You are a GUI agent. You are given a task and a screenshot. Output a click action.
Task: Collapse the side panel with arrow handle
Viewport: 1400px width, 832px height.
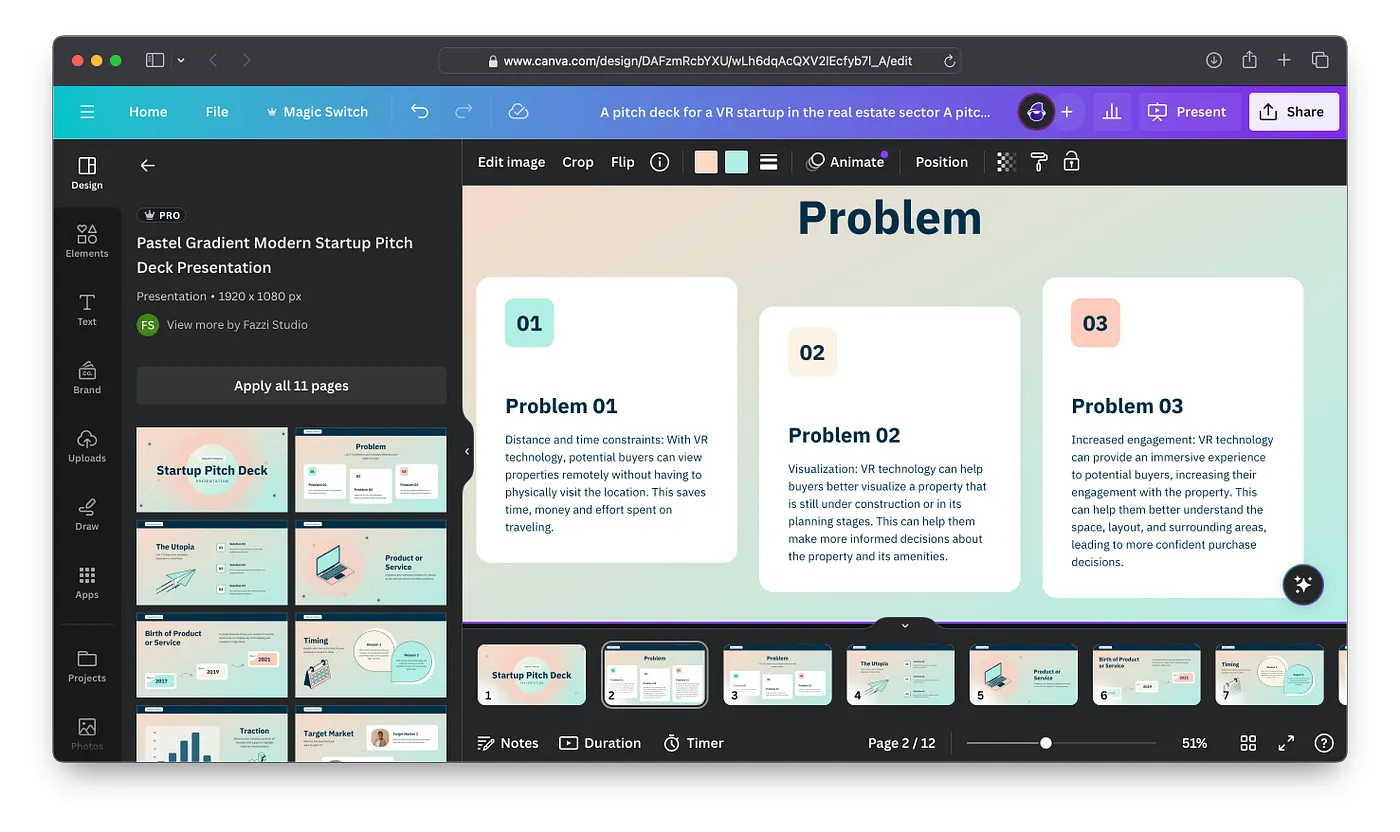[x=467, y=452]
